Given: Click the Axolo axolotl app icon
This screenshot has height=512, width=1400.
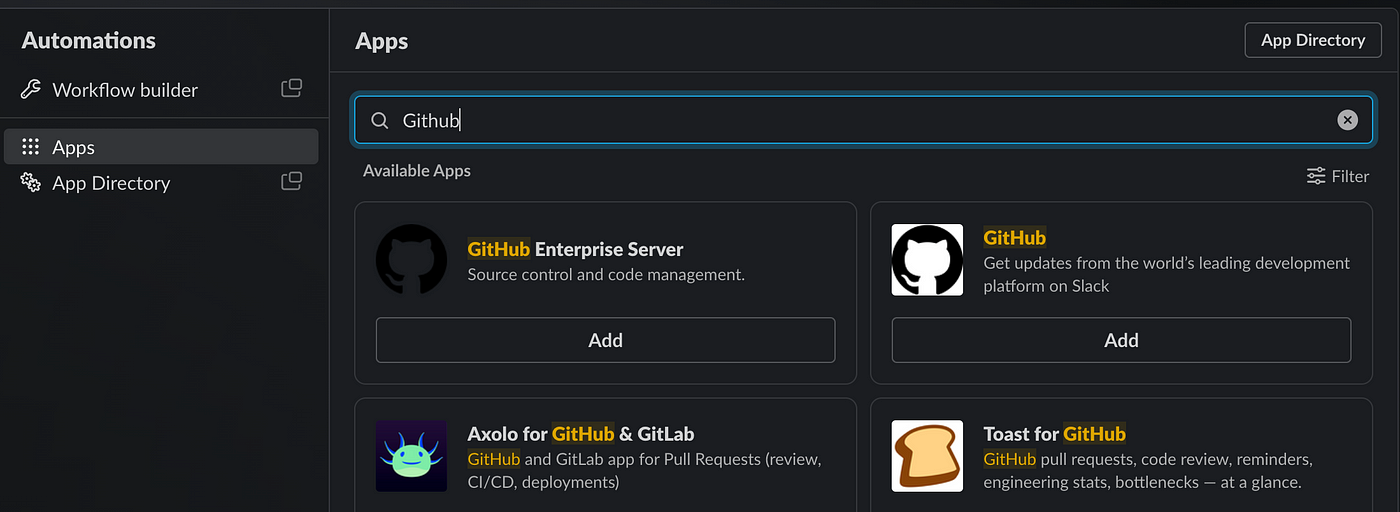Looking at the screenshot, I should (412, 455).
